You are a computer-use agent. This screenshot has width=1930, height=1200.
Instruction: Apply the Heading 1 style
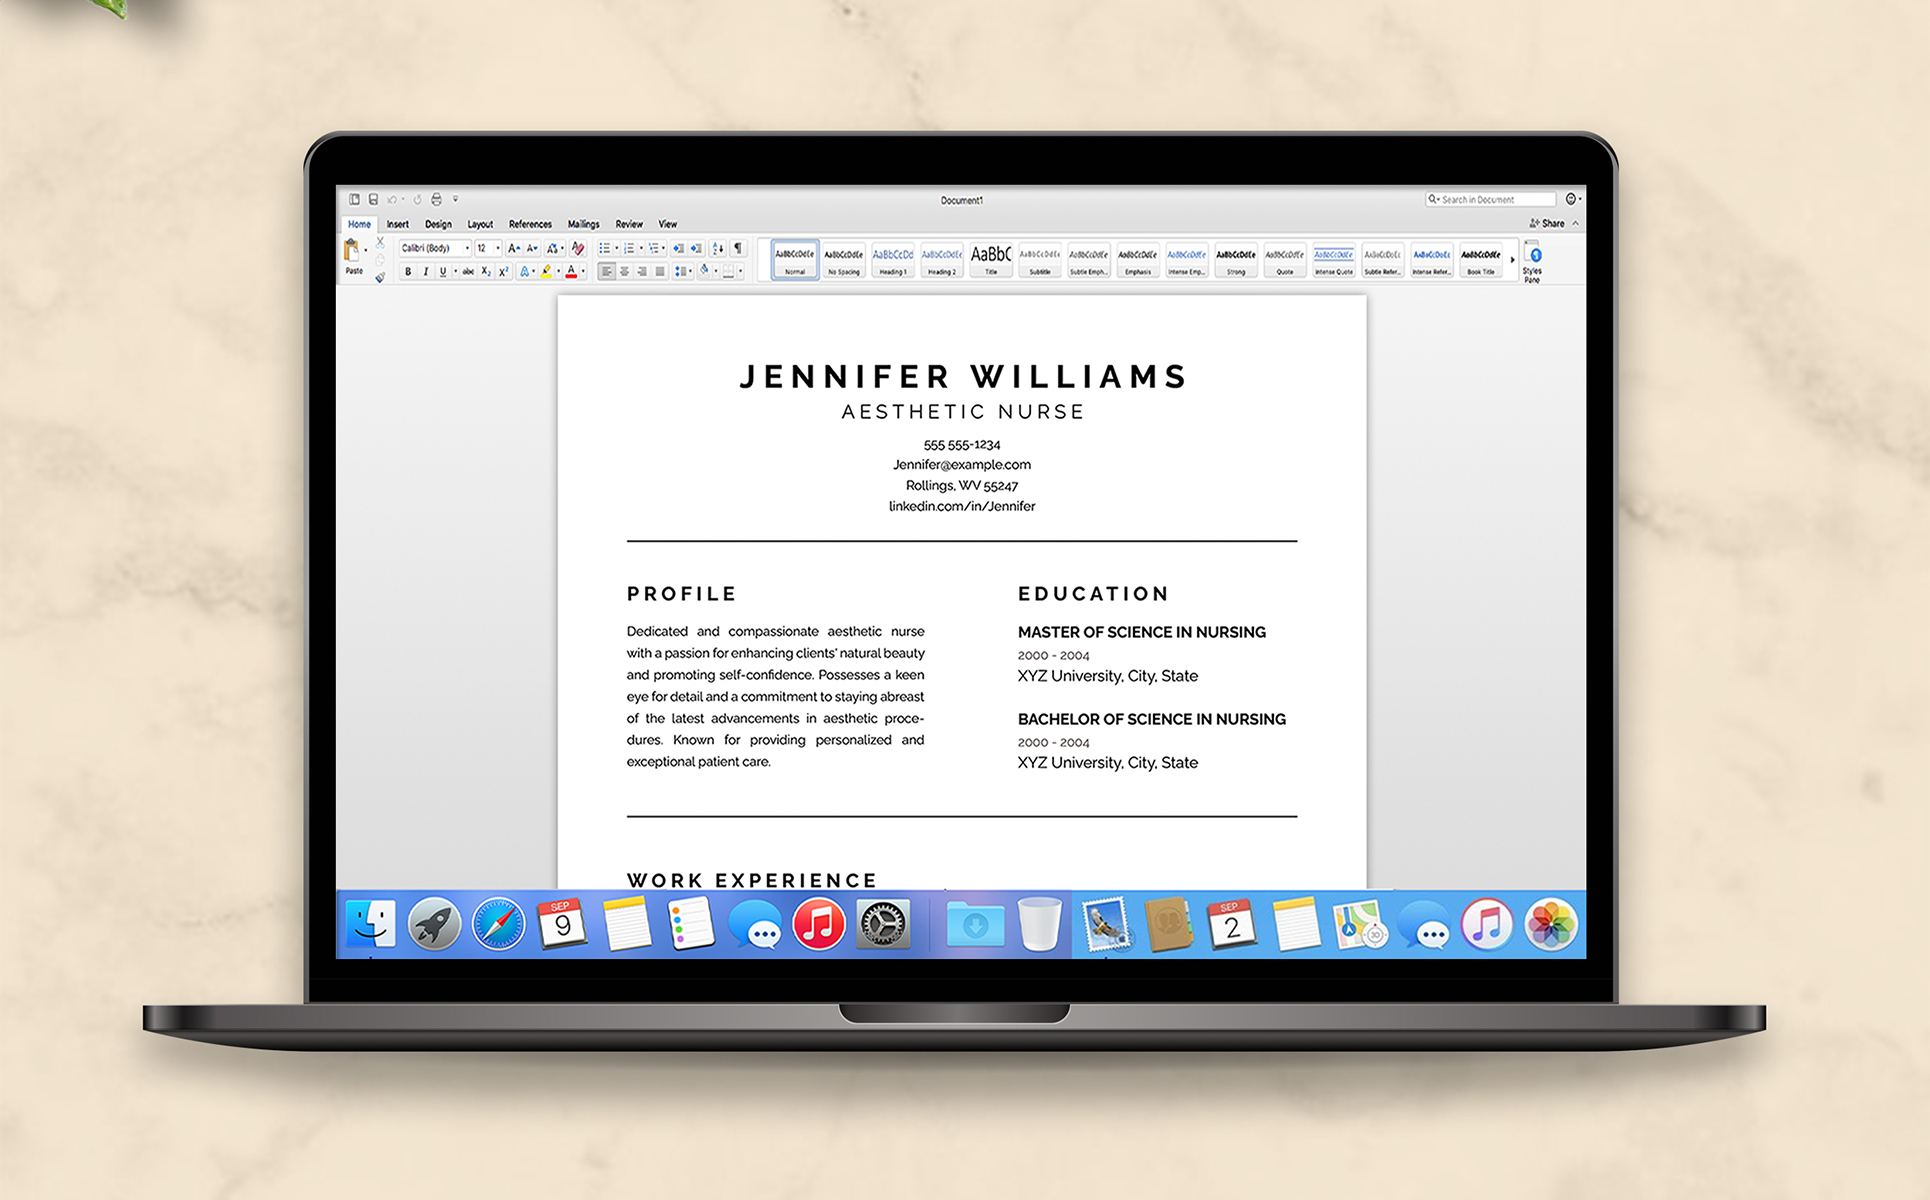click(892, 260)
